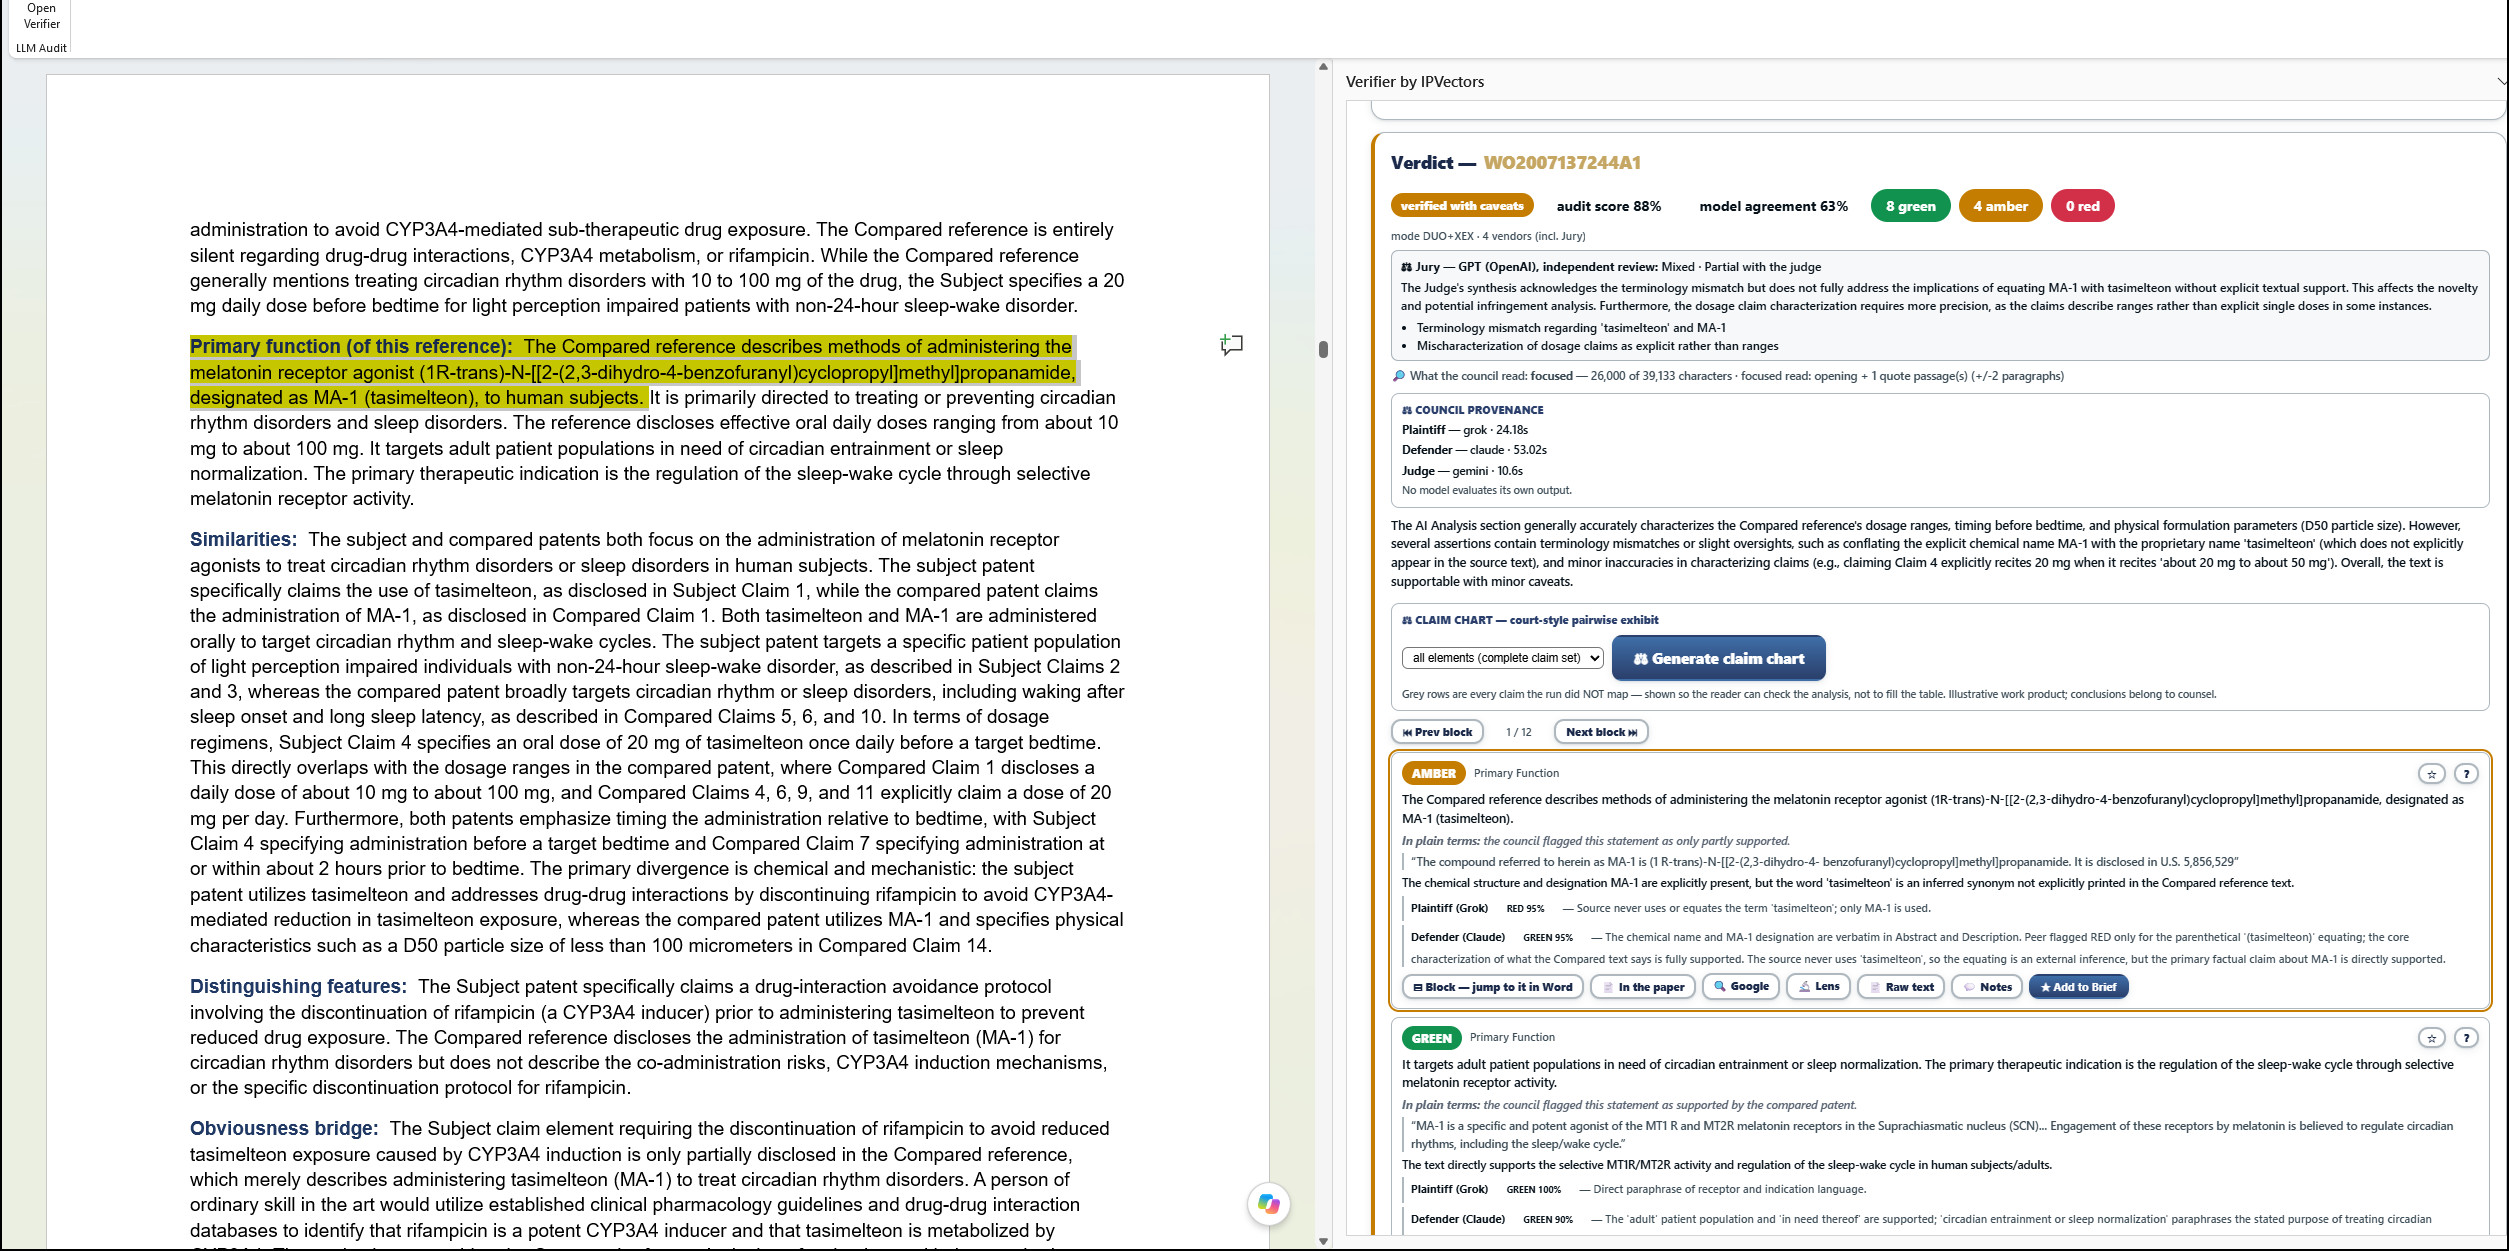Click Block — jump to it in Word
This screenshot has width=2509, height=1251.
[1492, 987]
